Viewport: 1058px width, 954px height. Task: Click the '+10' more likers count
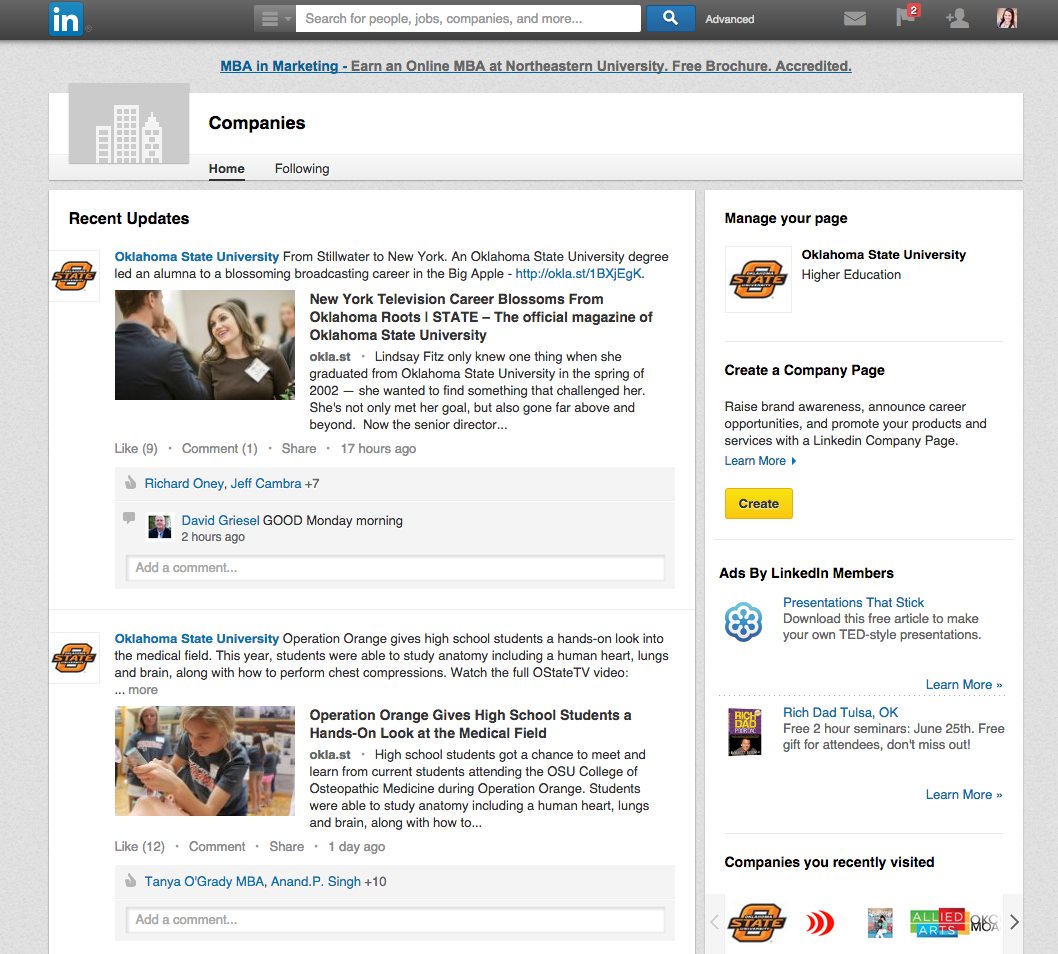tap(375, 882)
